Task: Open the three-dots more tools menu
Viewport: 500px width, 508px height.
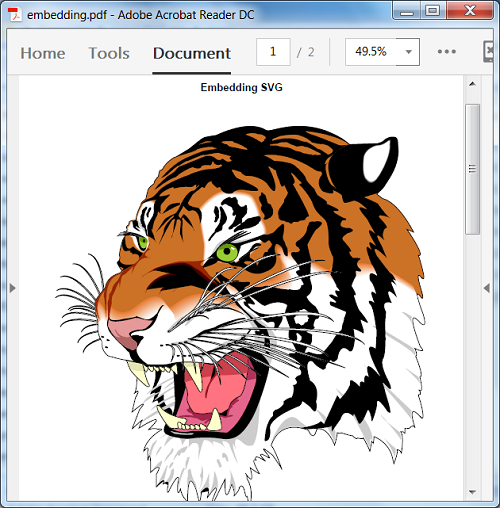Action: click(447, 52)
